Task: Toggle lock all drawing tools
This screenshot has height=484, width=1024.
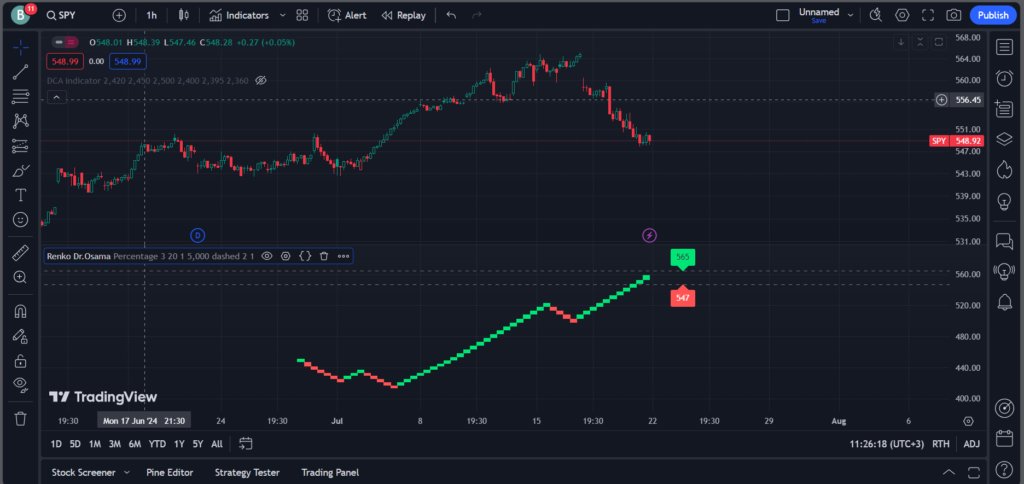Action: (21, 360)
